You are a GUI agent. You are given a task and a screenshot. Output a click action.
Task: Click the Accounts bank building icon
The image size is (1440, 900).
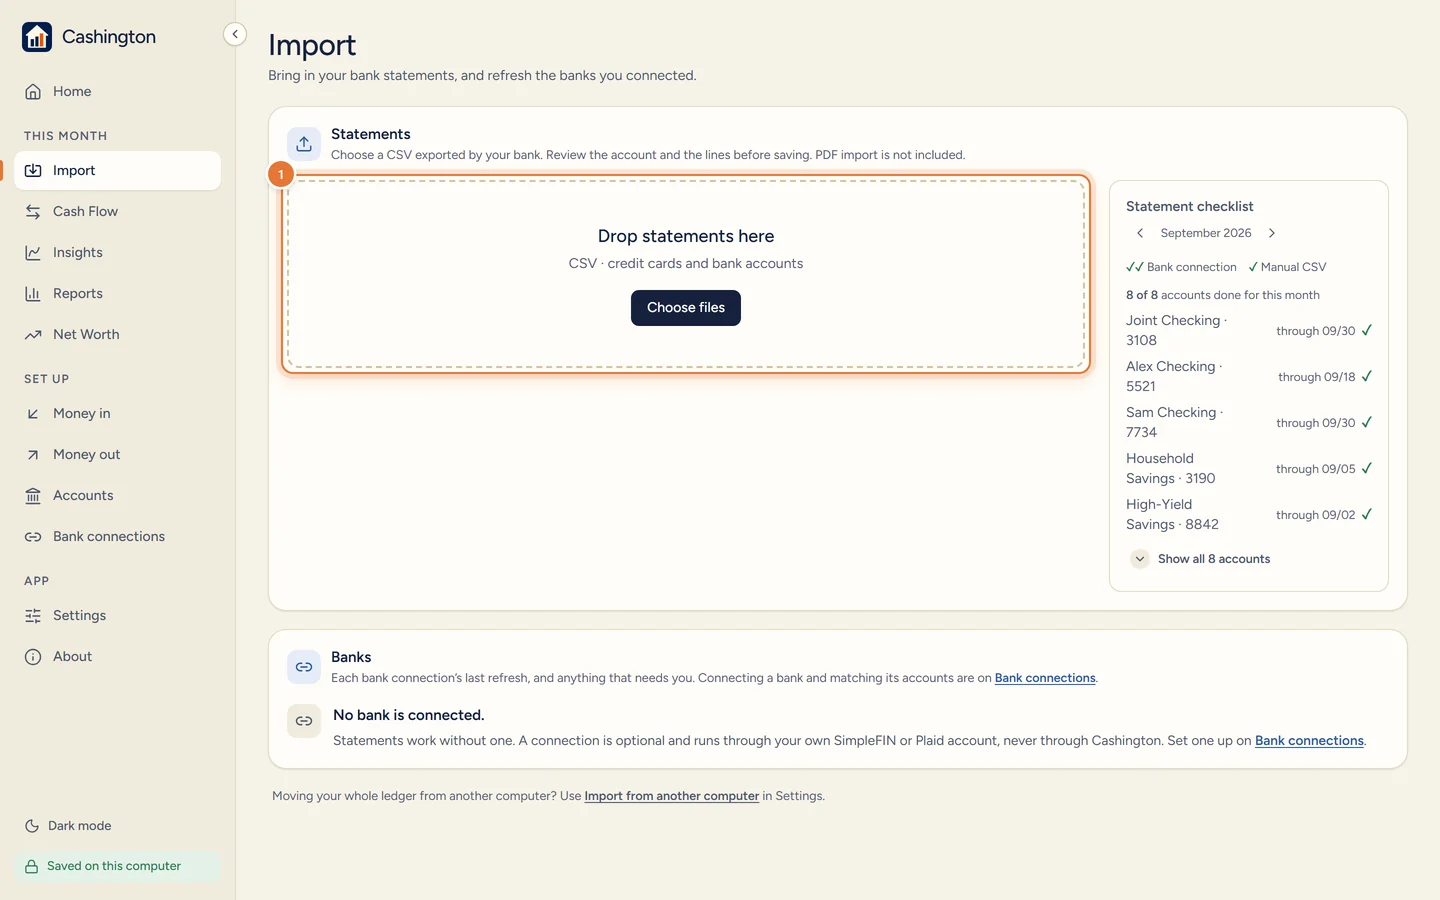(33, 495)
